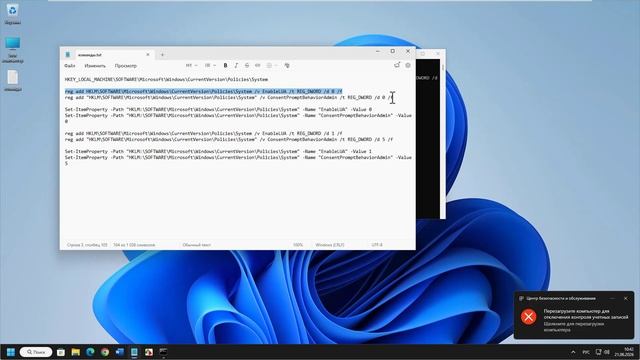Open notification options three-dot menu
The width and height of the screenshot is (640, 360).
(x=612, y=298)
